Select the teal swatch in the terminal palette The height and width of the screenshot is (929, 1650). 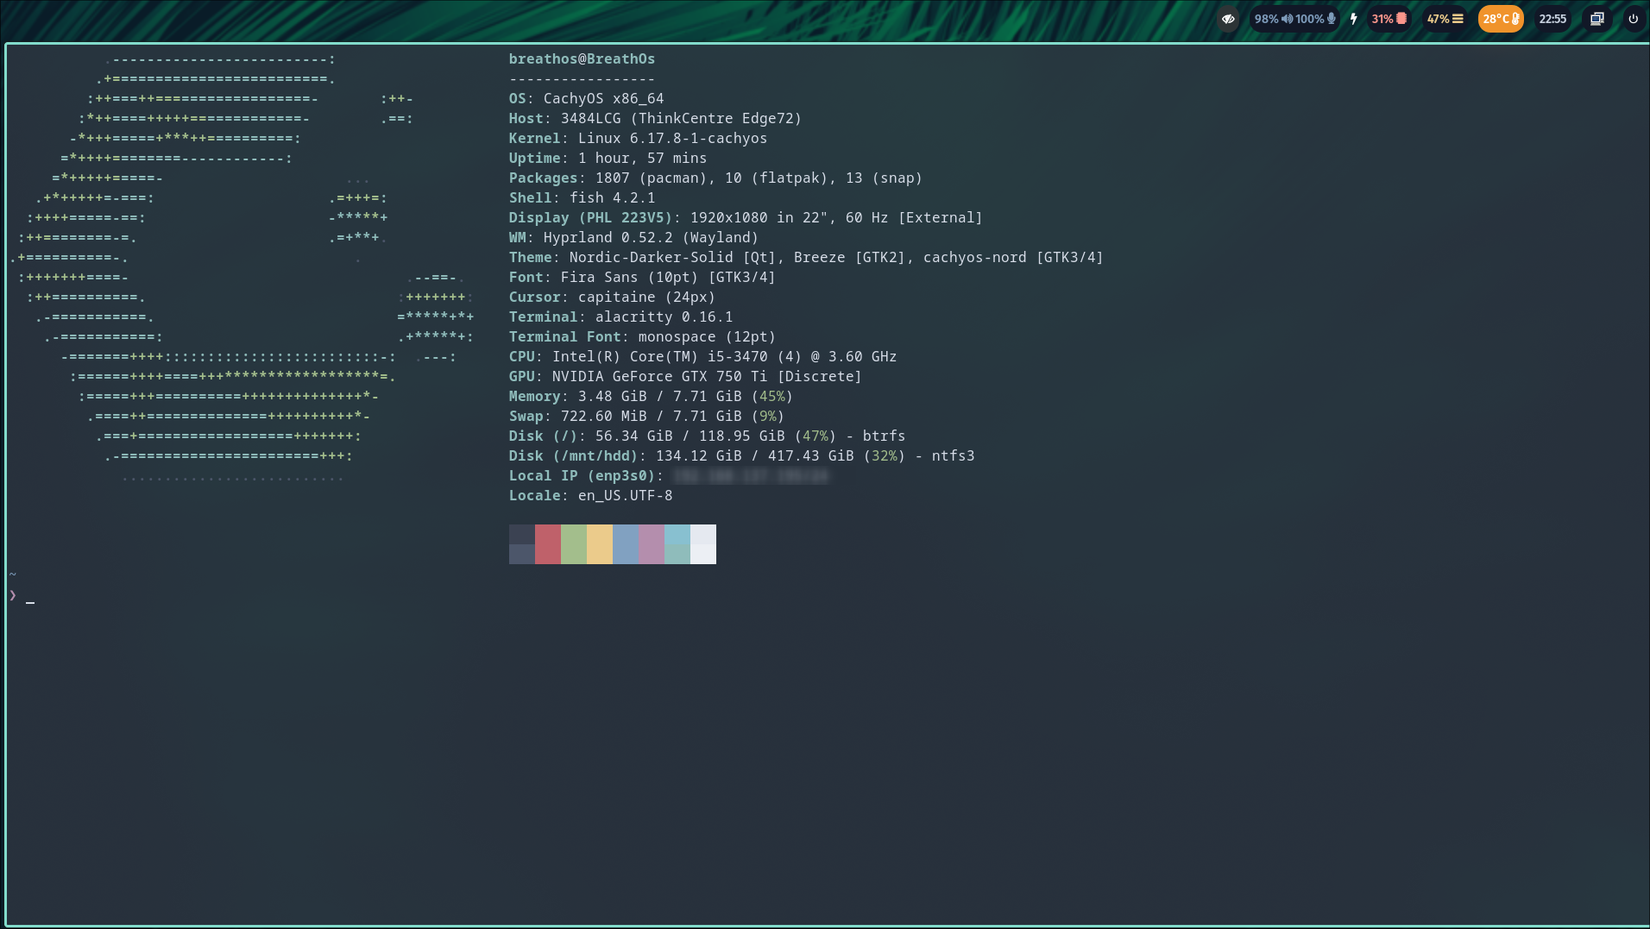[677, 544]
